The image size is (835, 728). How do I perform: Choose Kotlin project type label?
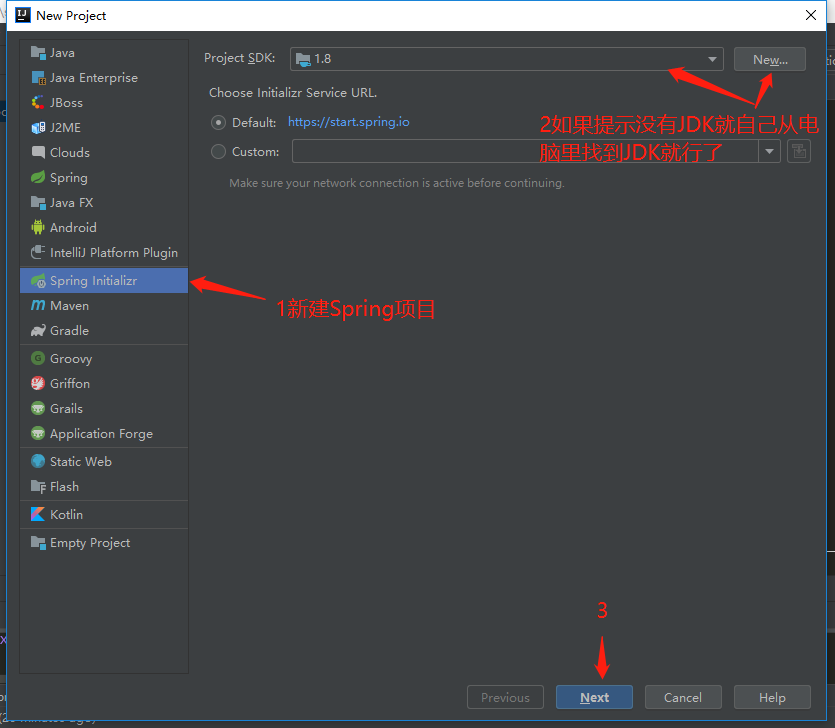point(67,514)
